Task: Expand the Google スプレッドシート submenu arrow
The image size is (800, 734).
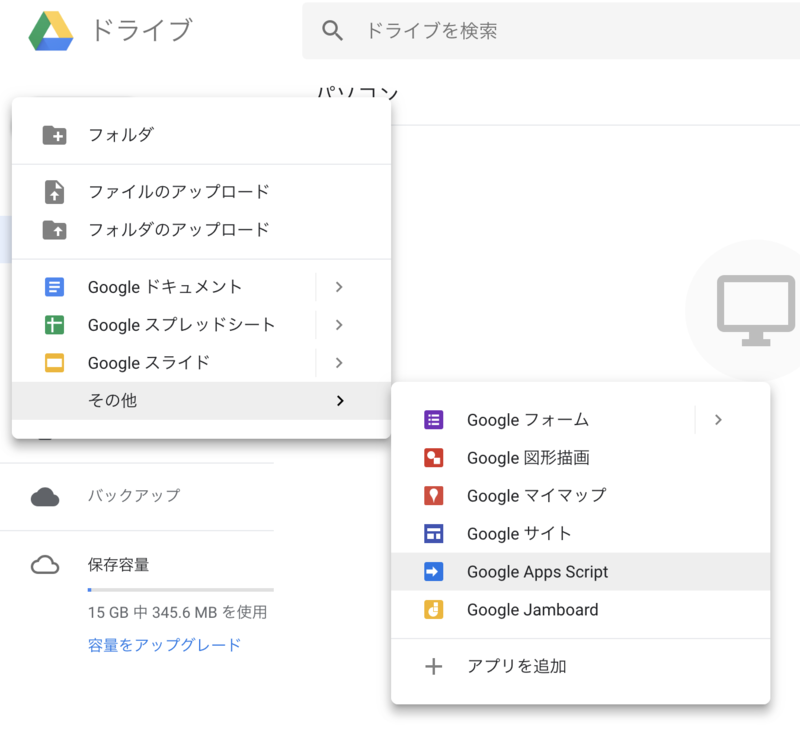Action: tap(339, 325)
